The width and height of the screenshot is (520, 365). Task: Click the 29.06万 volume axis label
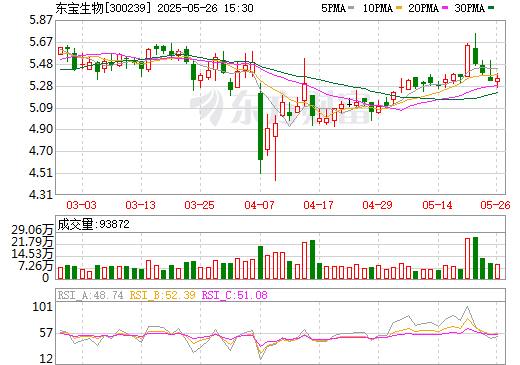pos(32,230)
